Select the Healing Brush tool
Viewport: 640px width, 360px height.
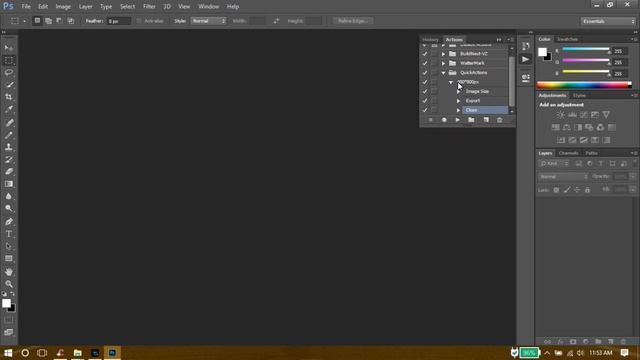coord(9,122)
